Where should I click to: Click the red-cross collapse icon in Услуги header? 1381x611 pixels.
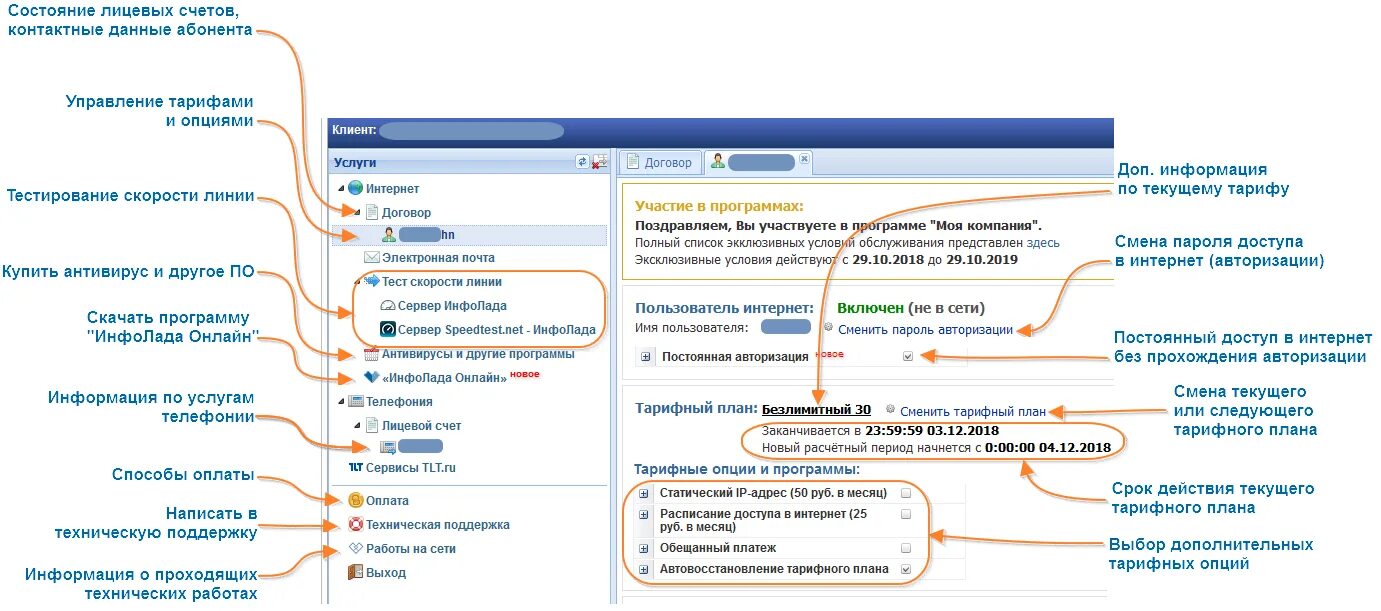[x=599, y=162]
